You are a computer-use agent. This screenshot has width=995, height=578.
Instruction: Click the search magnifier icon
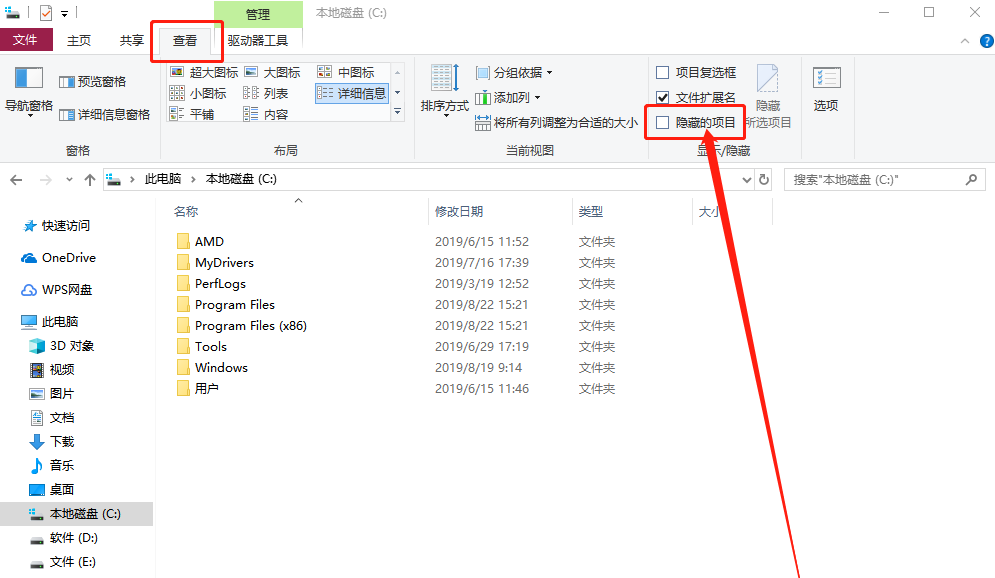click(x=971, y=180)
